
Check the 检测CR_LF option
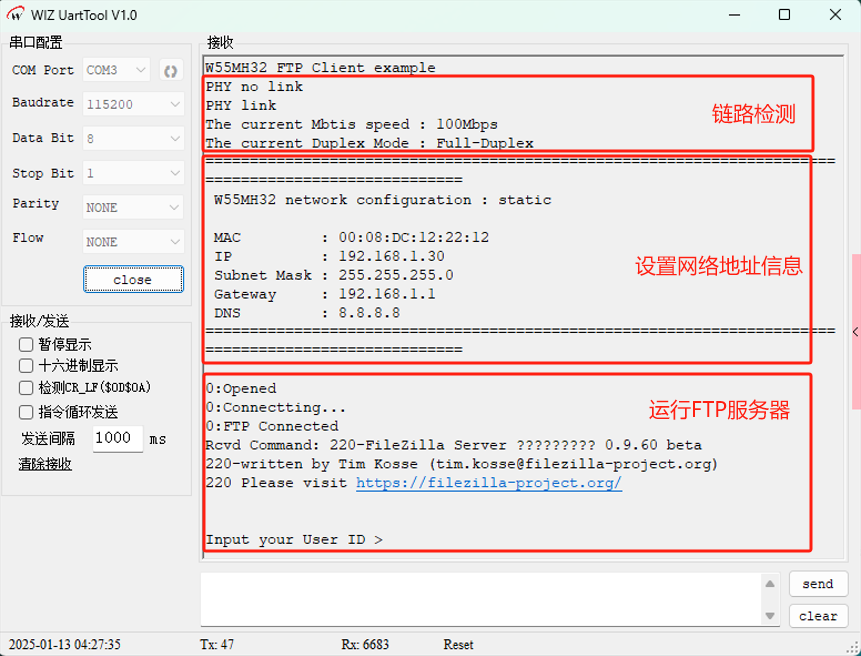[x=26, y=388]
